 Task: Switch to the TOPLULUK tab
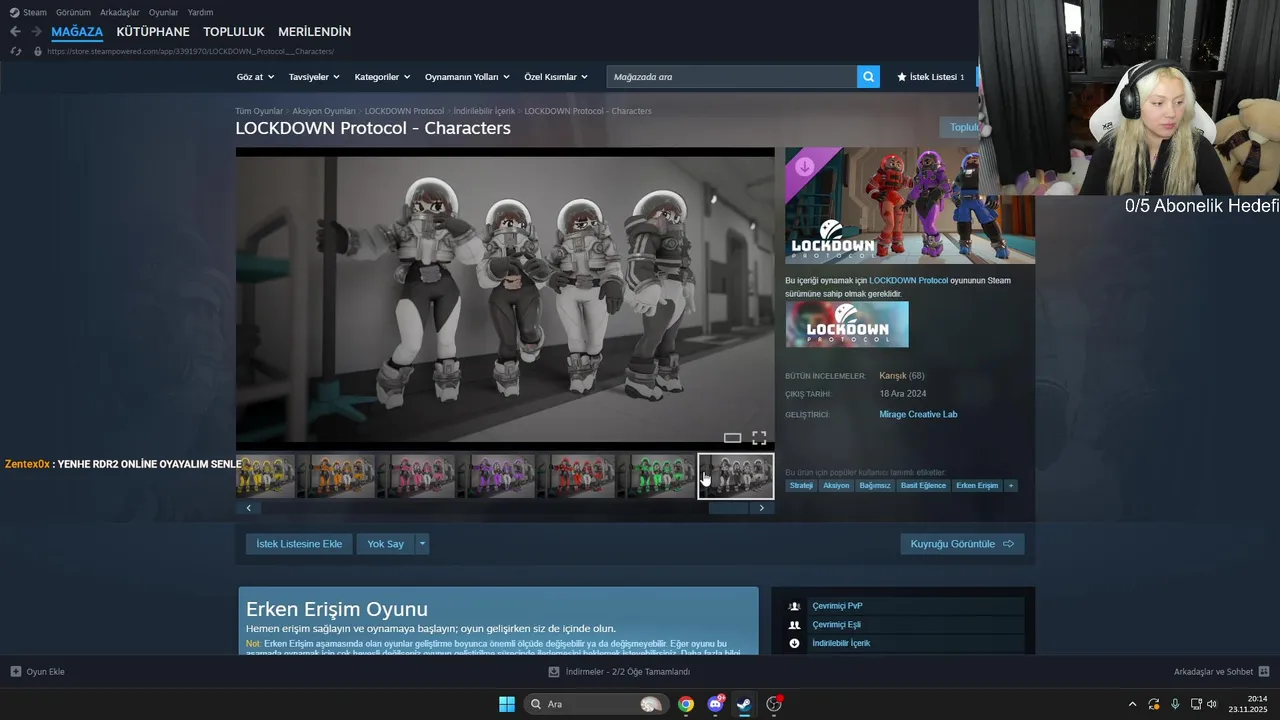point(234,32)
